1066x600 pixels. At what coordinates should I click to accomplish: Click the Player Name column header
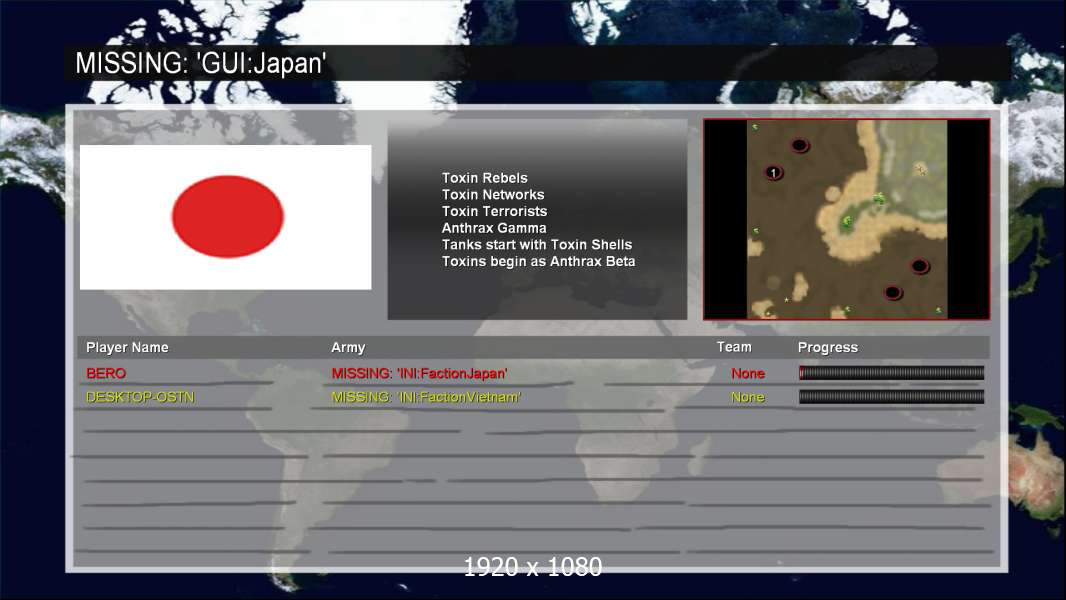pos(127,347)
